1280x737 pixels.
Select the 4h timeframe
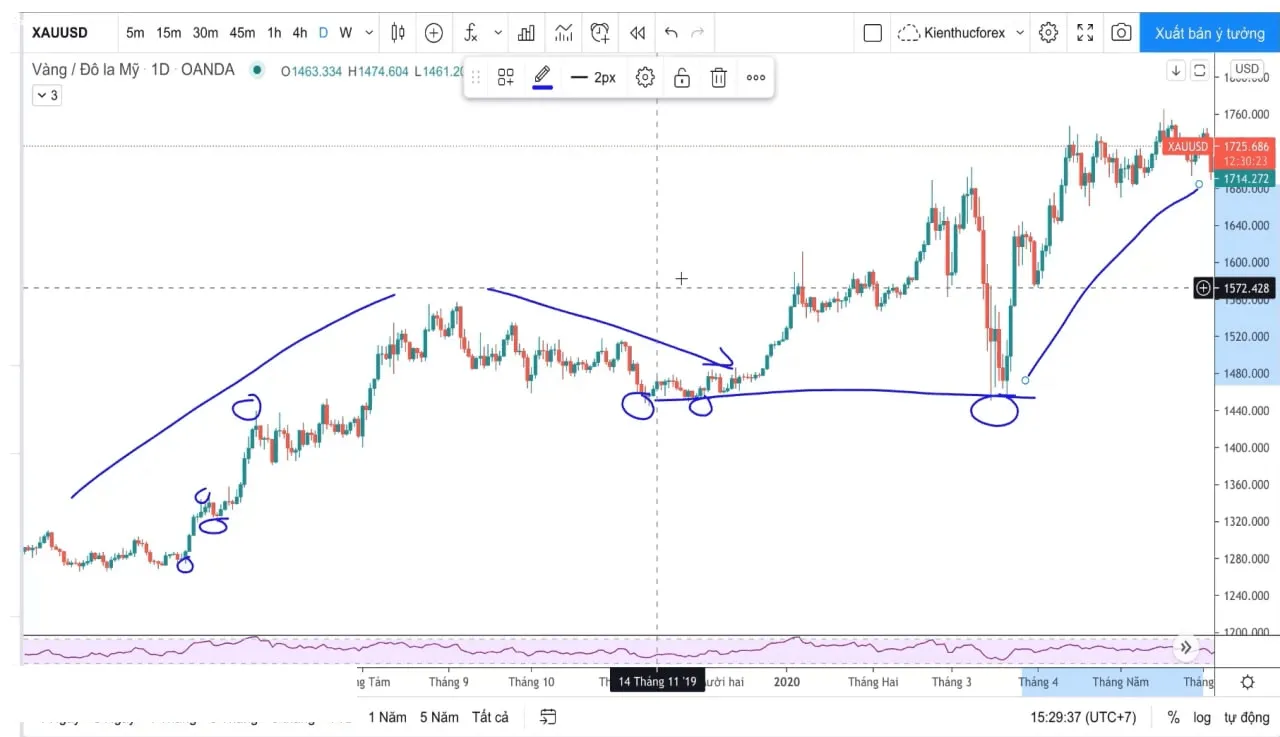click(x=299, y=33)
